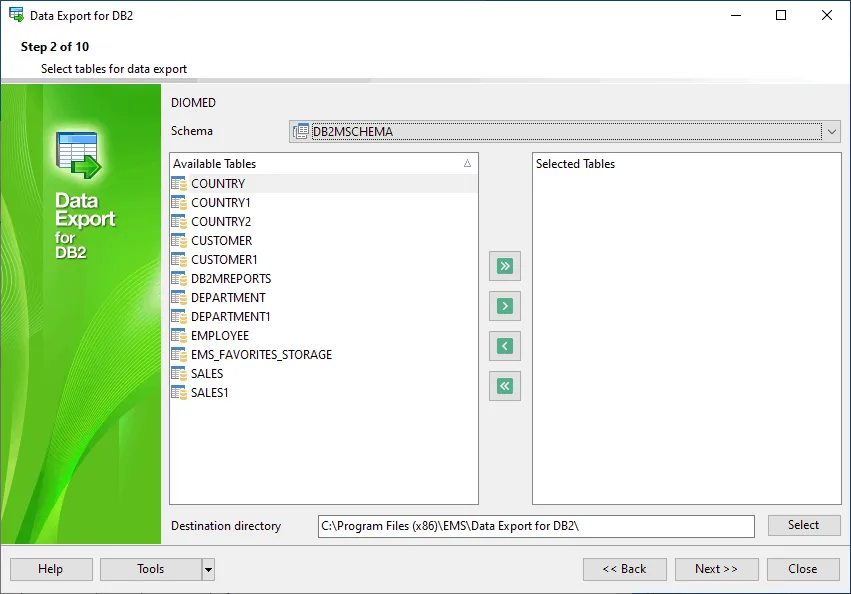The height and width of the screenshot is (594, 851).
Task: Click the EMS_FAVORITES_STORAGE table icon
Action: click(x=179, y=355)
